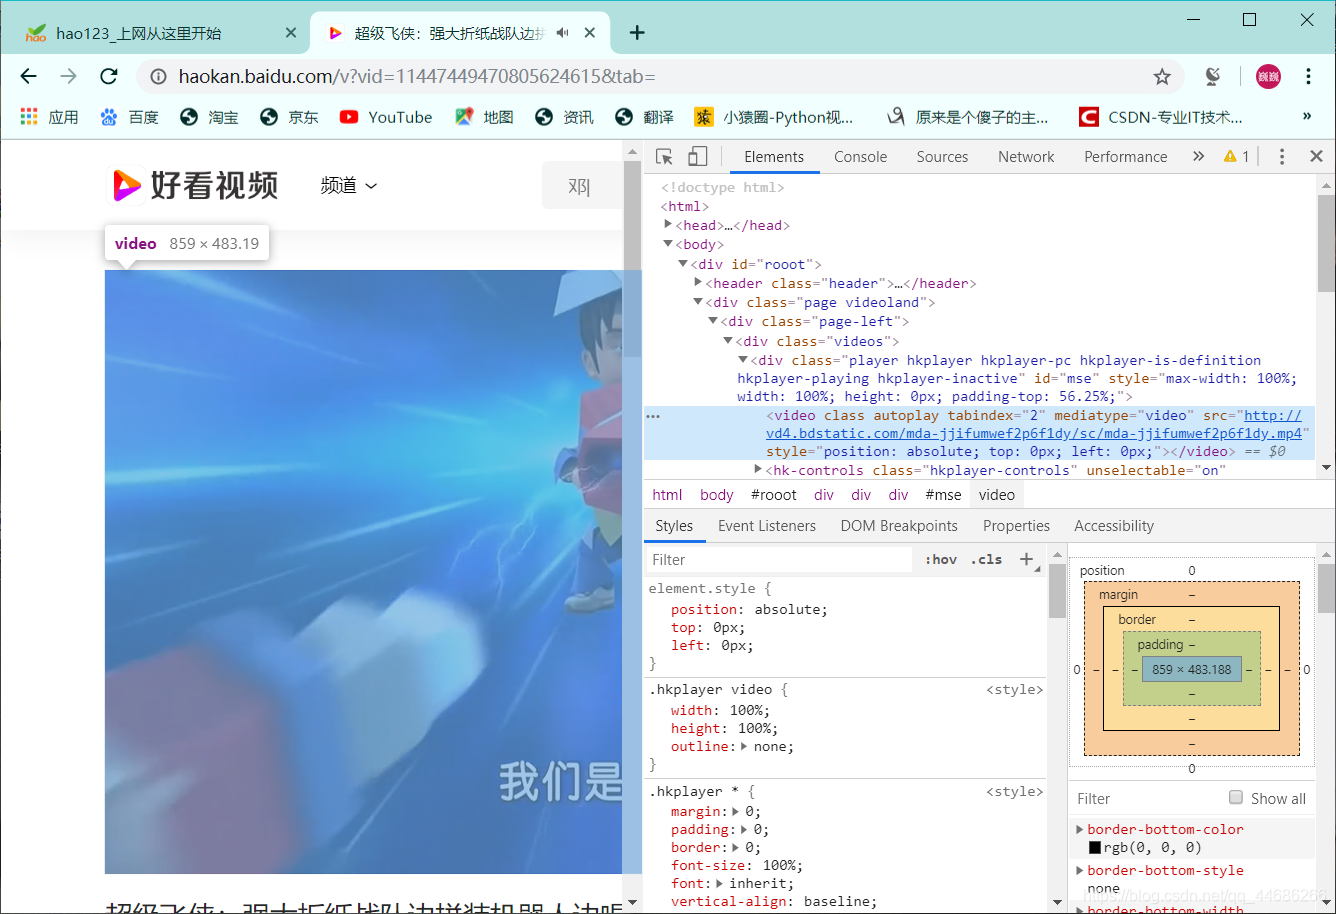
Task: Click the Styles filter input field
Action: tap(778, 560)
